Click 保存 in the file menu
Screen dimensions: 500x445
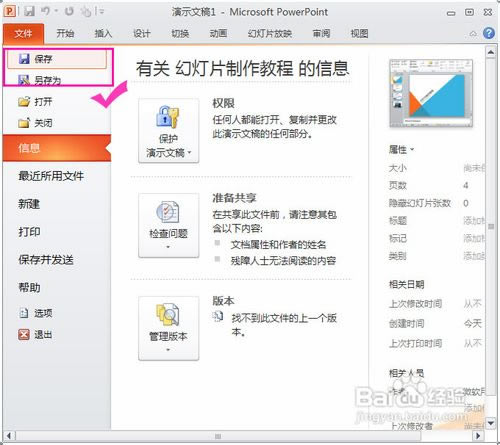(x=57, y=60)
